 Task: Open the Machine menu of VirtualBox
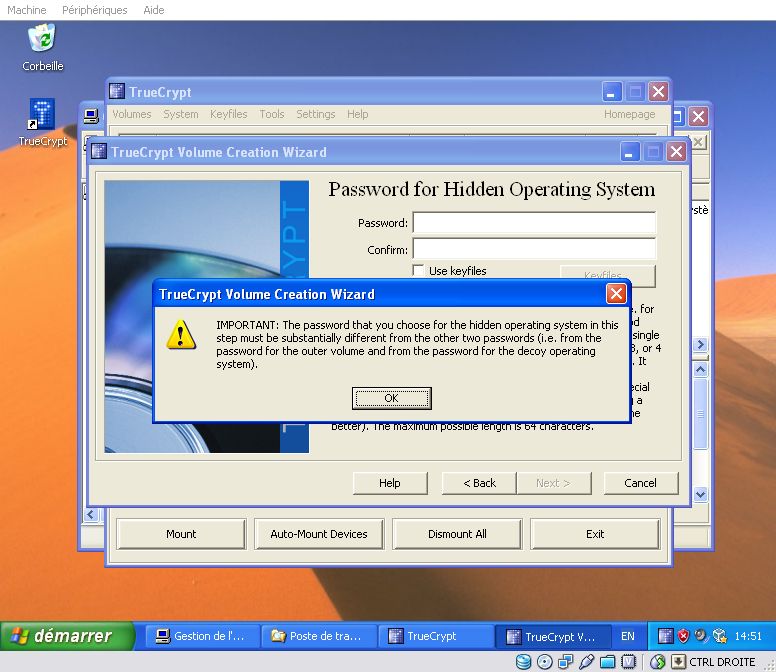point(26,10)
